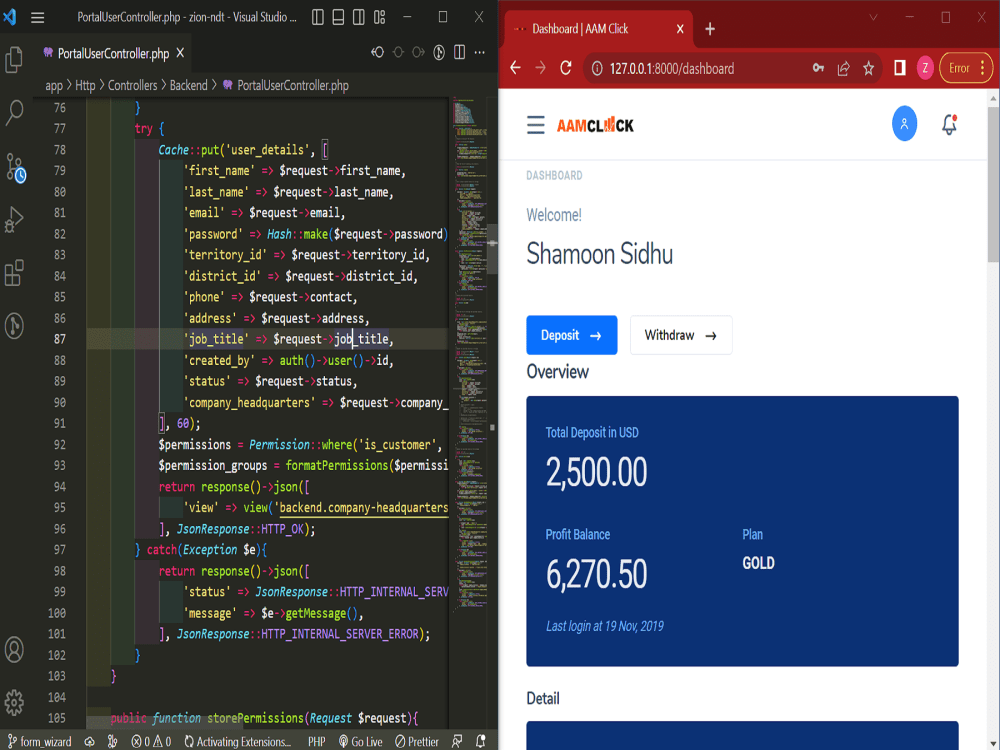
Task: Open a new Chrome tab
Action: (710, 29)
